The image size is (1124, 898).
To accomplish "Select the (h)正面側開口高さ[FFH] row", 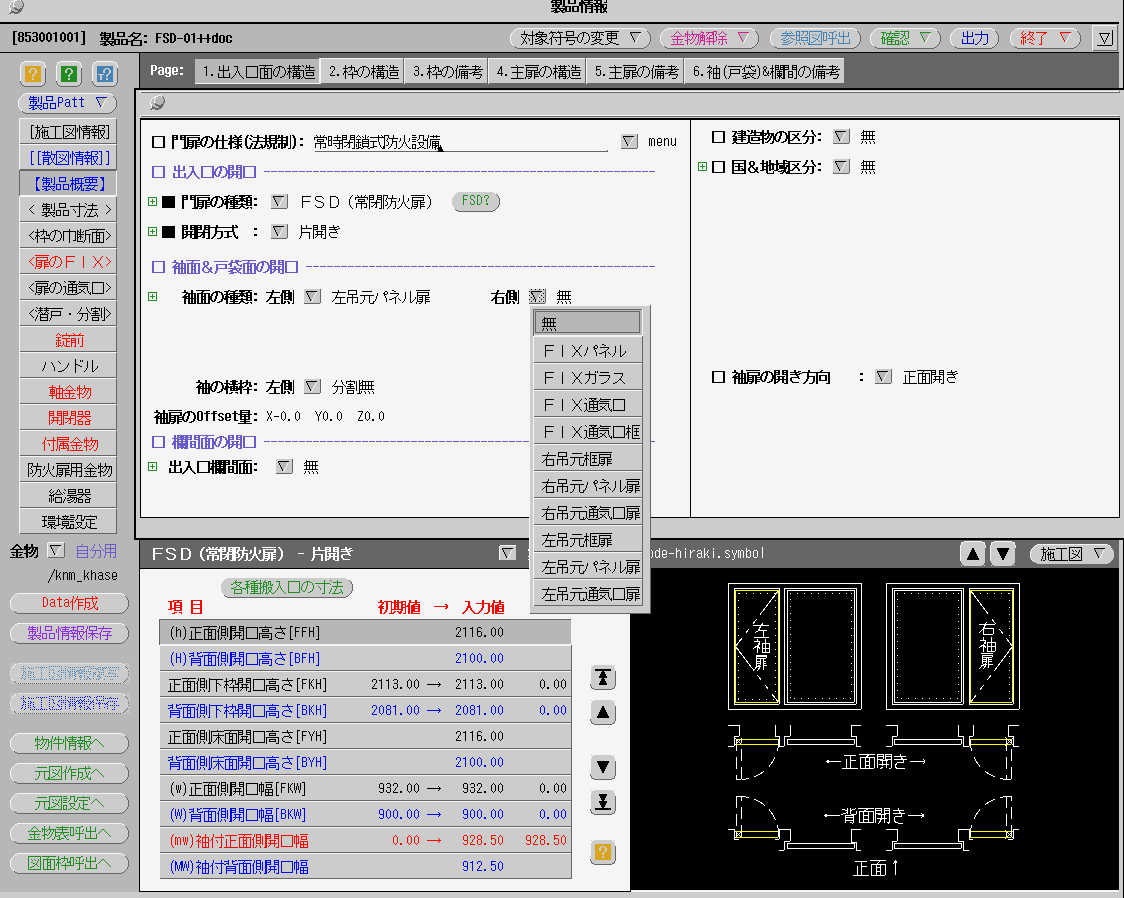I will (x=365, y=632).
